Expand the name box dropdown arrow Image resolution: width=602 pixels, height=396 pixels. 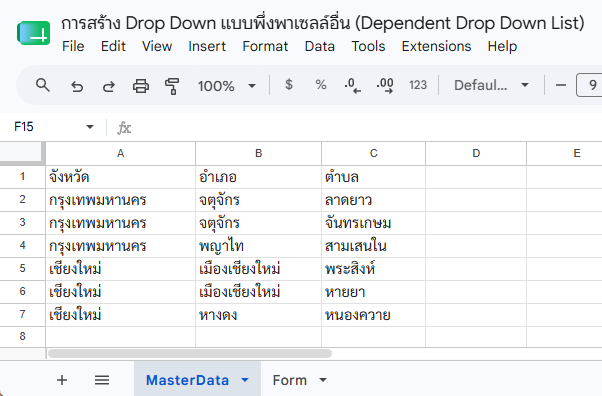click(90, 127)
